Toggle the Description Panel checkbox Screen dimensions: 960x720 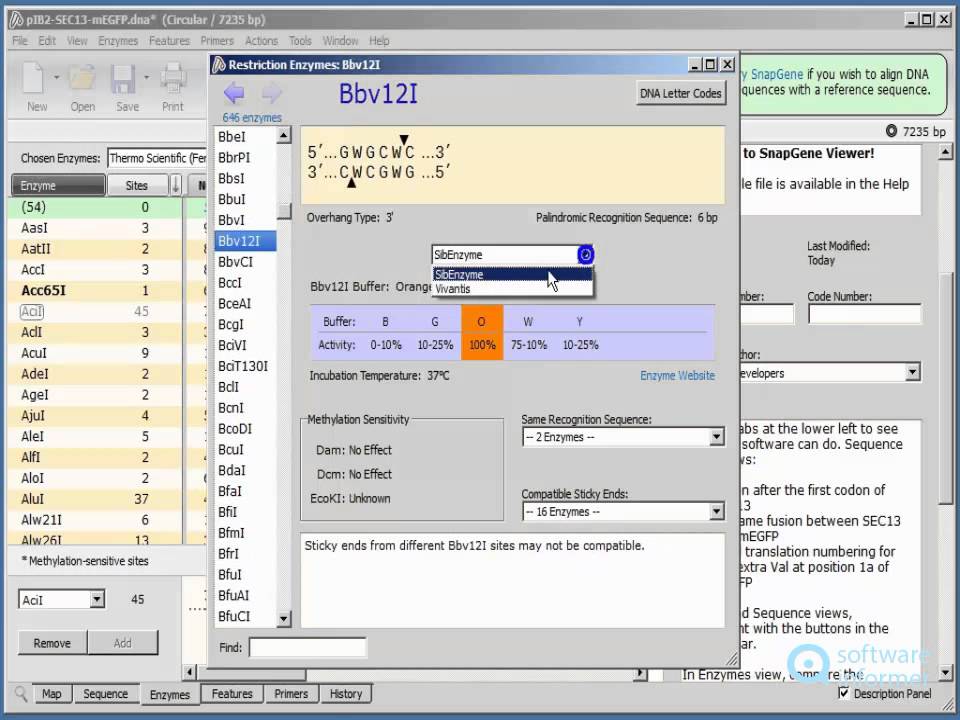844,693
